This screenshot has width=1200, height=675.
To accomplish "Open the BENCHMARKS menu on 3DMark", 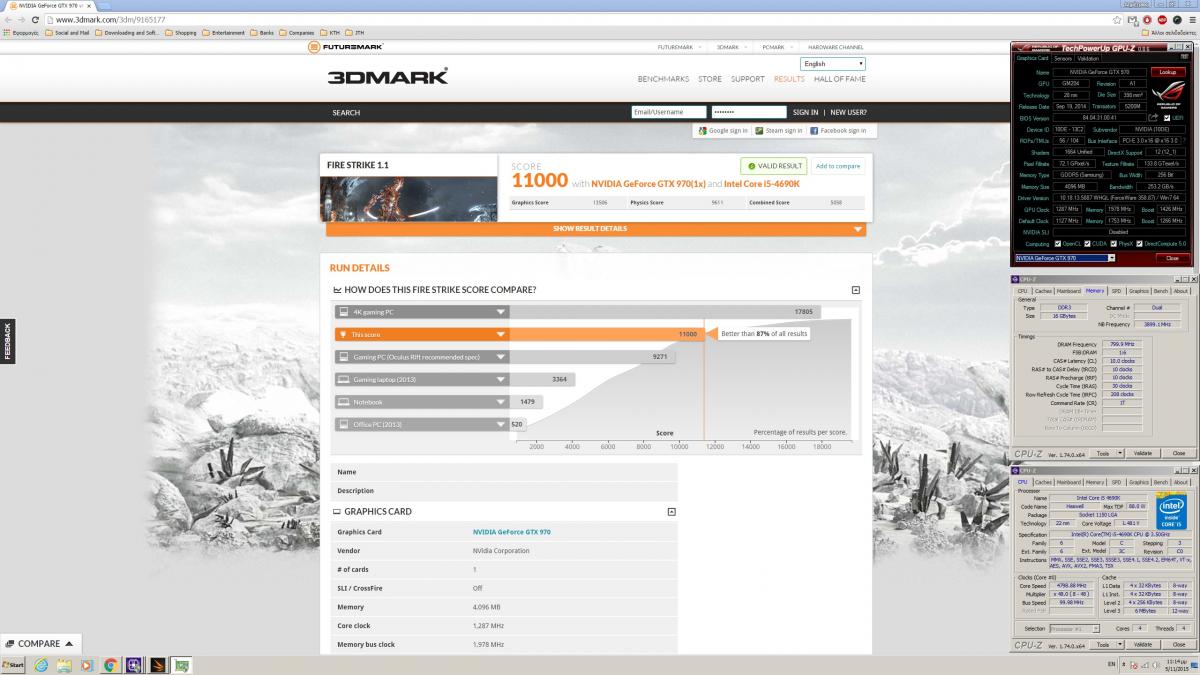I will [x=663, y=79].
